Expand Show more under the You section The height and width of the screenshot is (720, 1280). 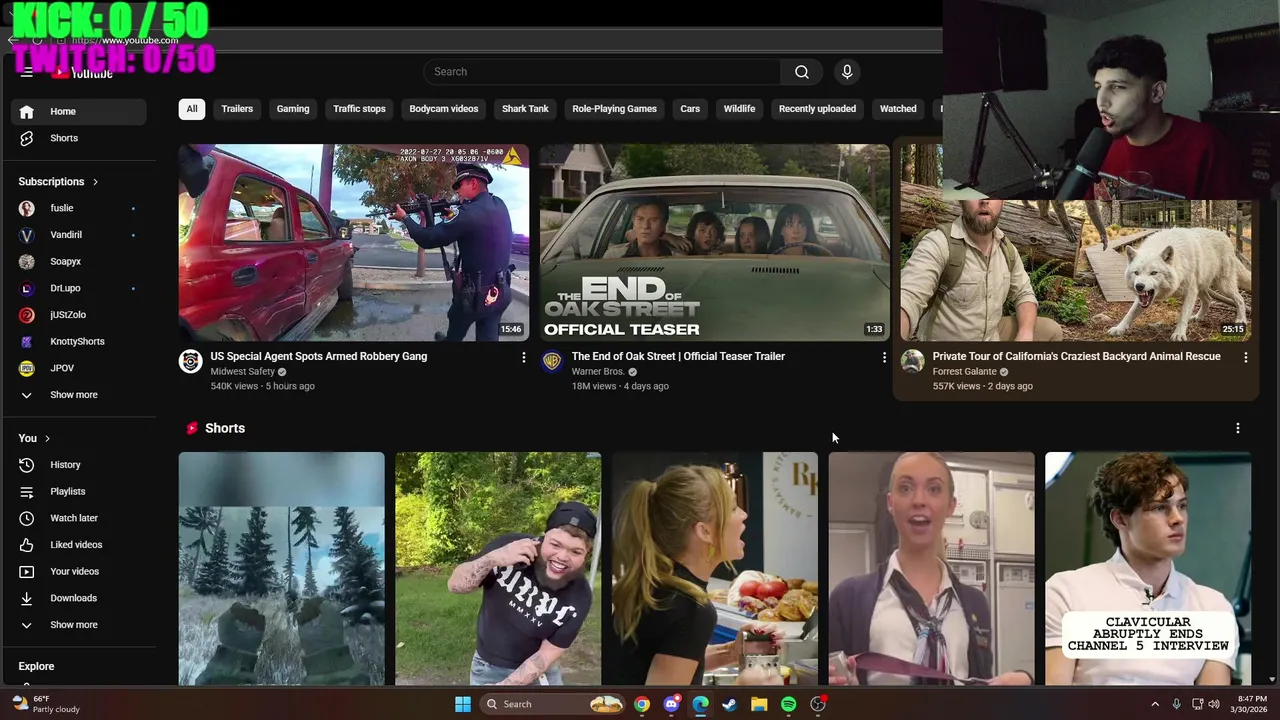pyautogui.click(x=78, y=625)
